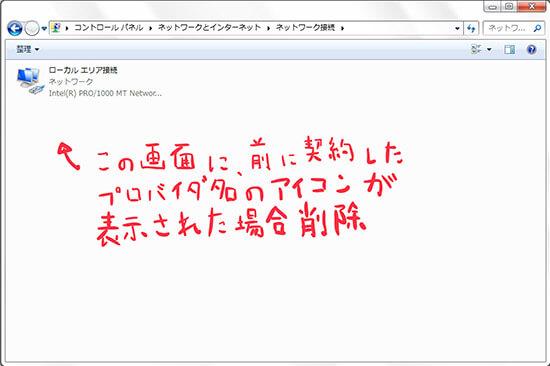
Task: Open recent pages dropdown beside forward arrow
Action: (44, 28)
